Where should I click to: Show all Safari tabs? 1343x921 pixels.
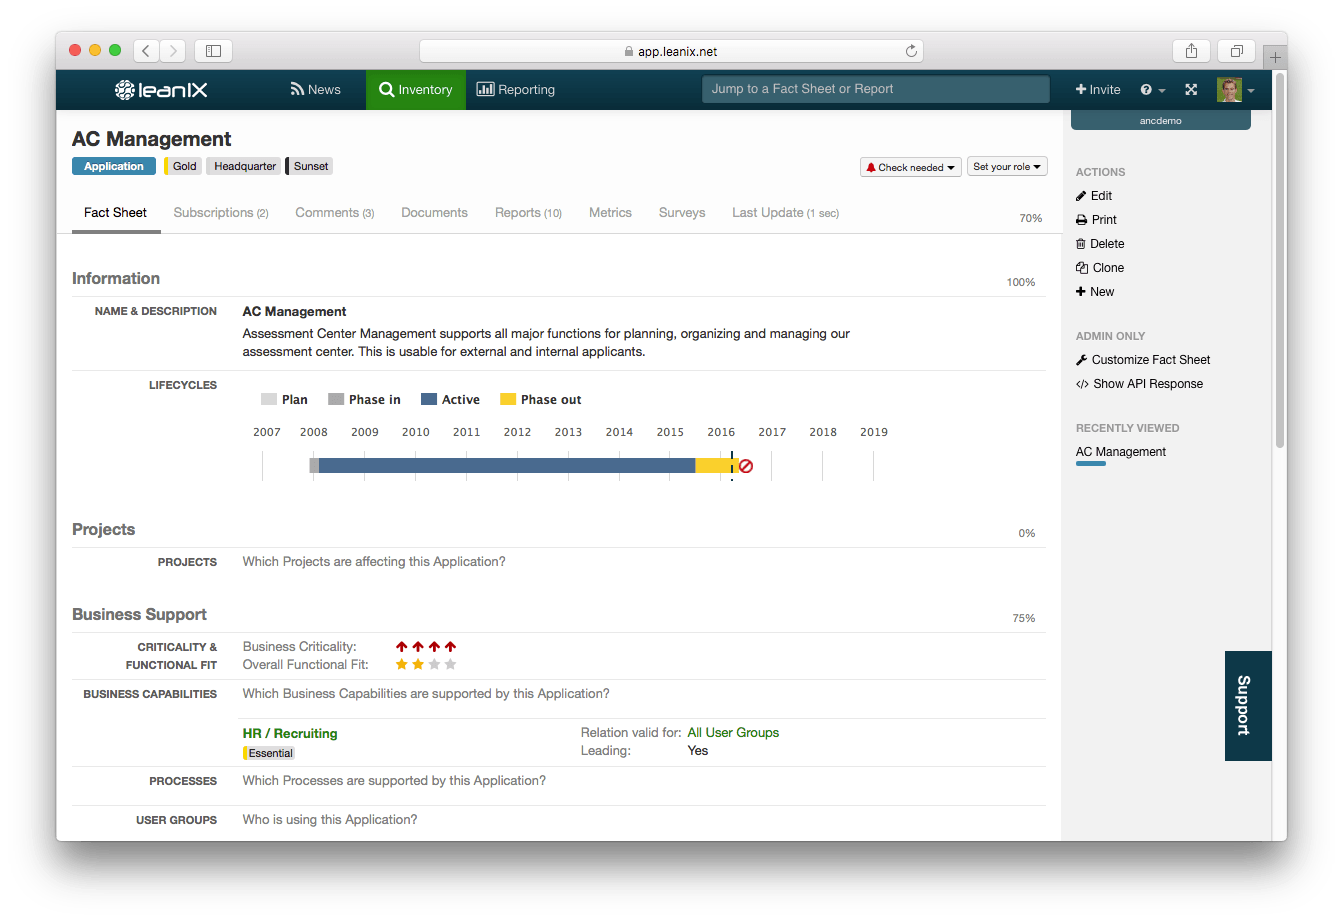(1237, 51)
